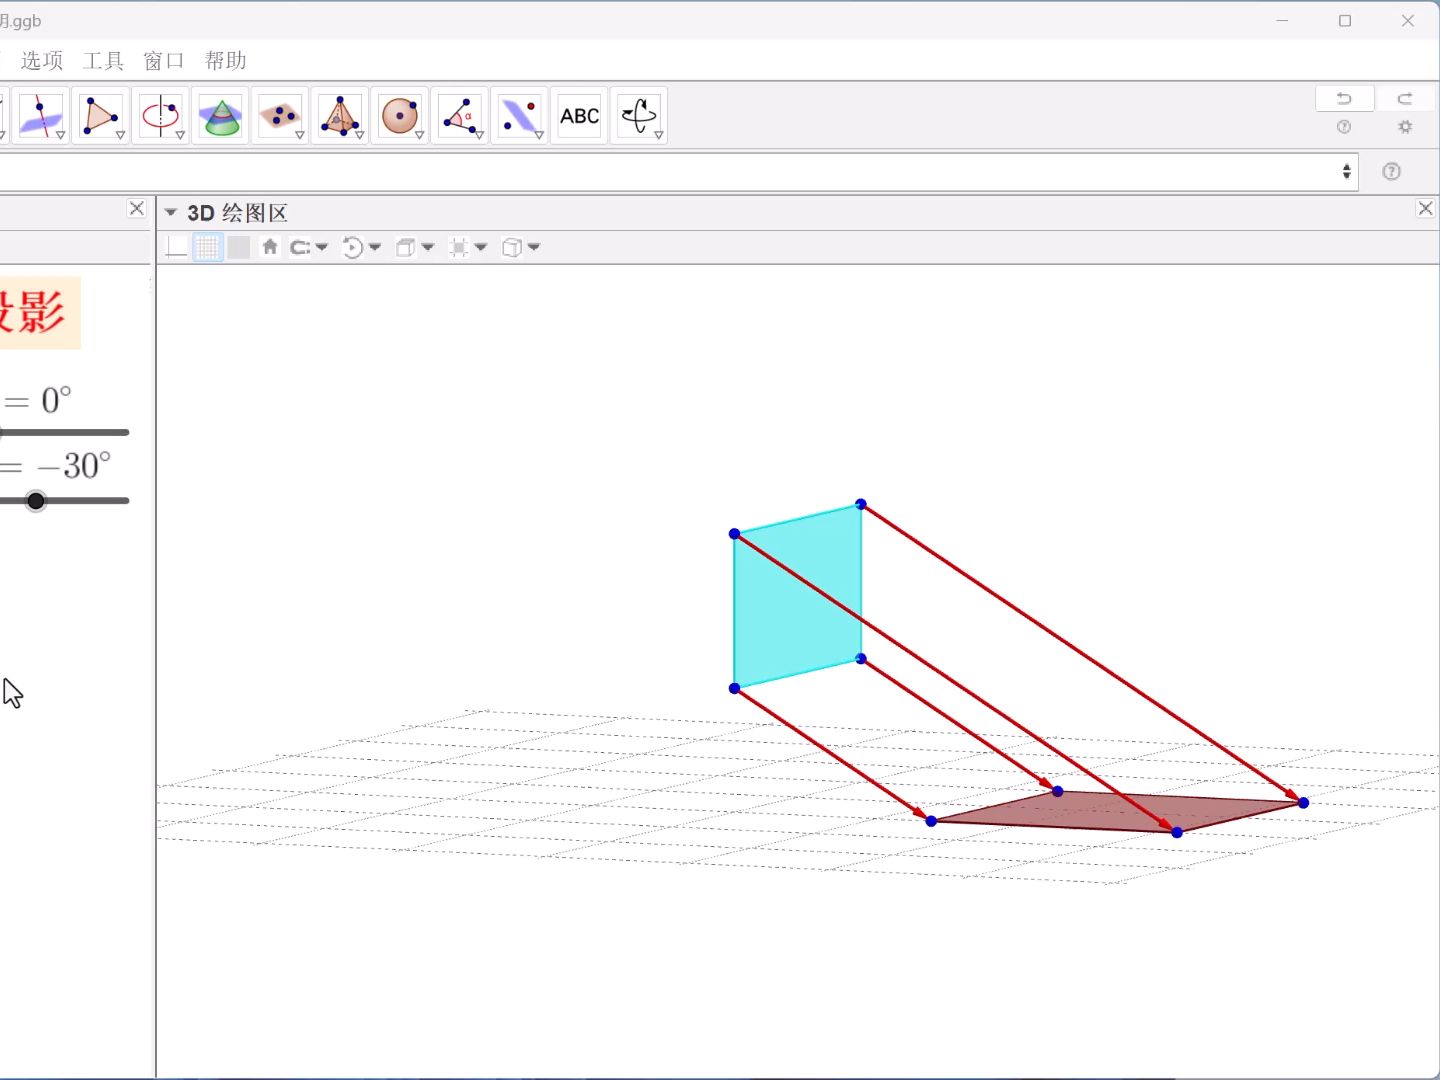Click the Redo arrow button
The width and height of the screenshot is (1440, 1080).
1405,98
